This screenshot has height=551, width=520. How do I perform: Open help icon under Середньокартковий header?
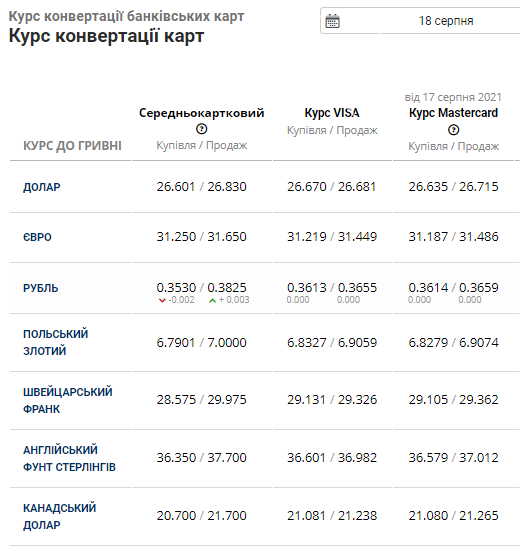pos(201,129)
